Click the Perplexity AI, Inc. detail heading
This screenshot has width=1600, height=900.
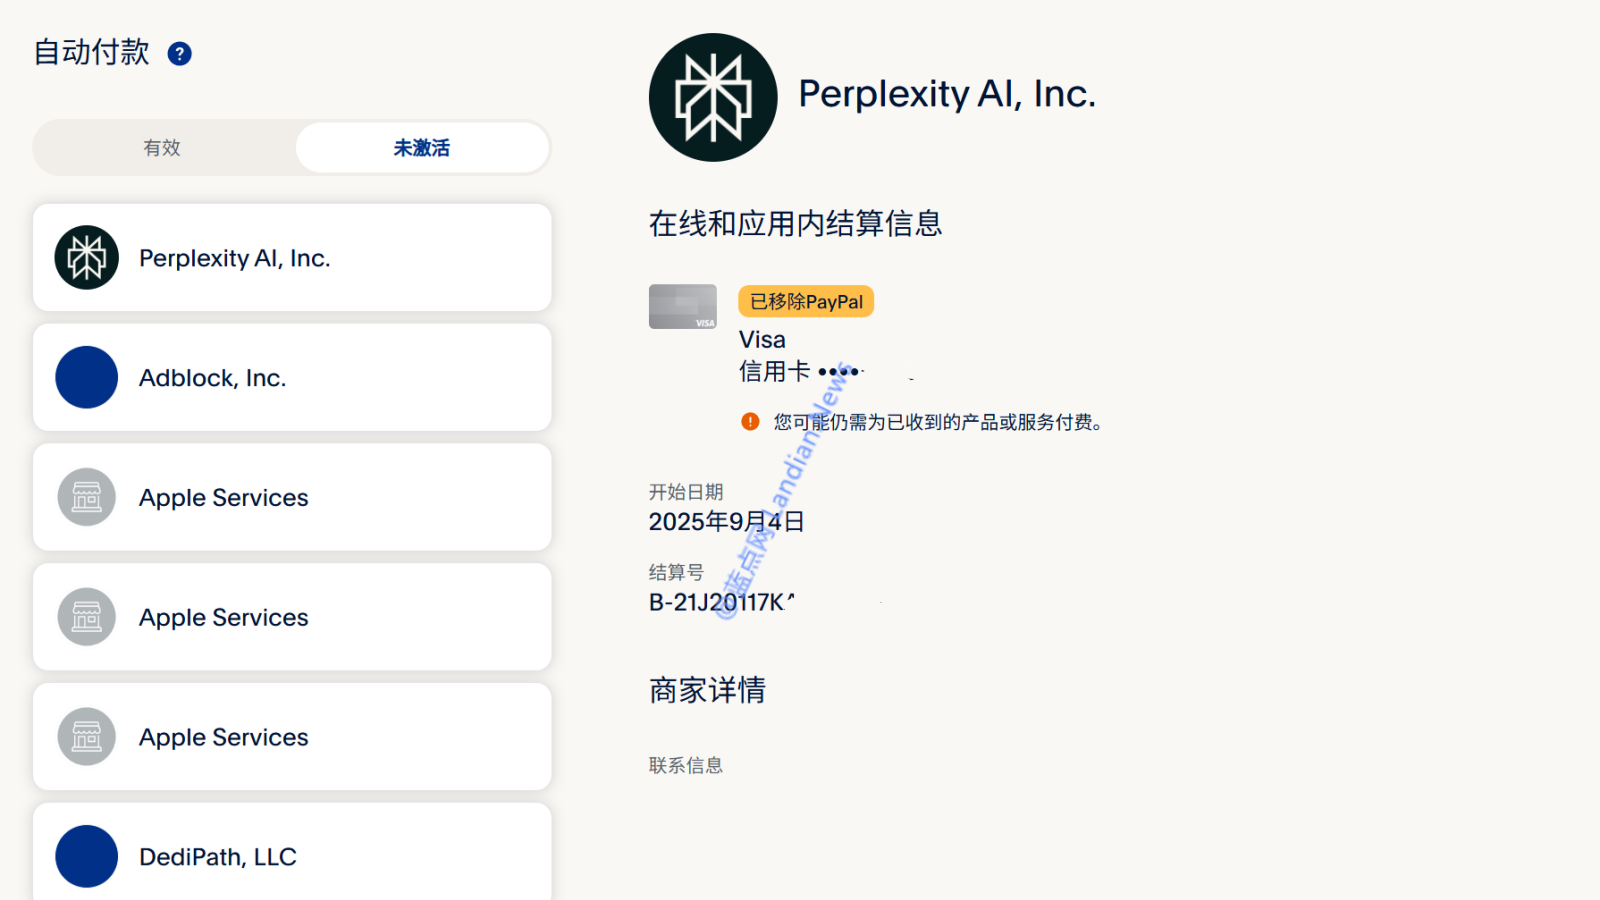point(947,94)
